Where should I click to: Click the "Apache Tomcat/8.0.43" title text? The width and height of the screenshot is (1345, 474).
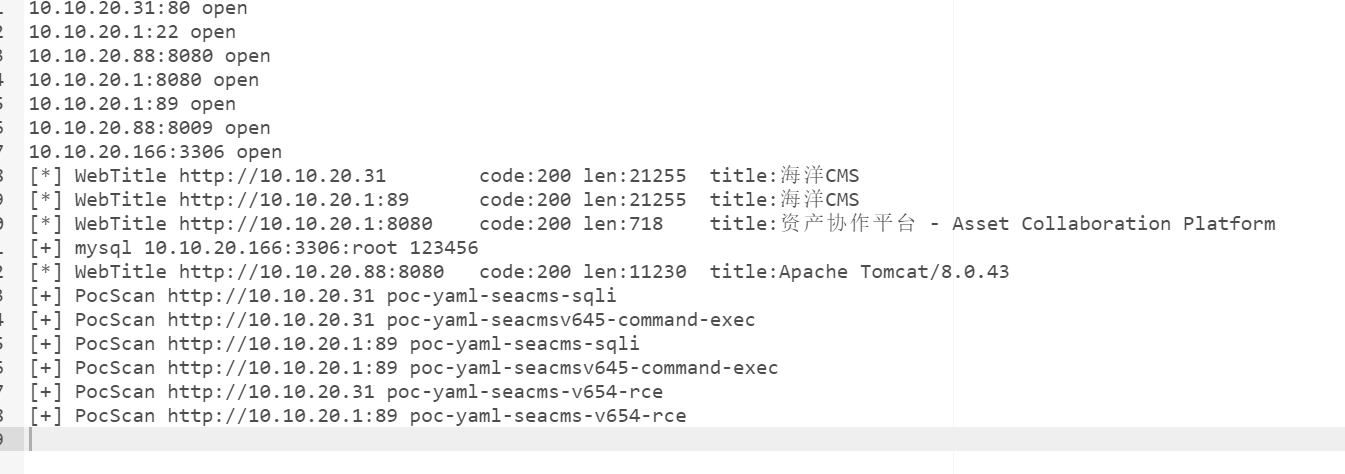[x=894, y=272]
